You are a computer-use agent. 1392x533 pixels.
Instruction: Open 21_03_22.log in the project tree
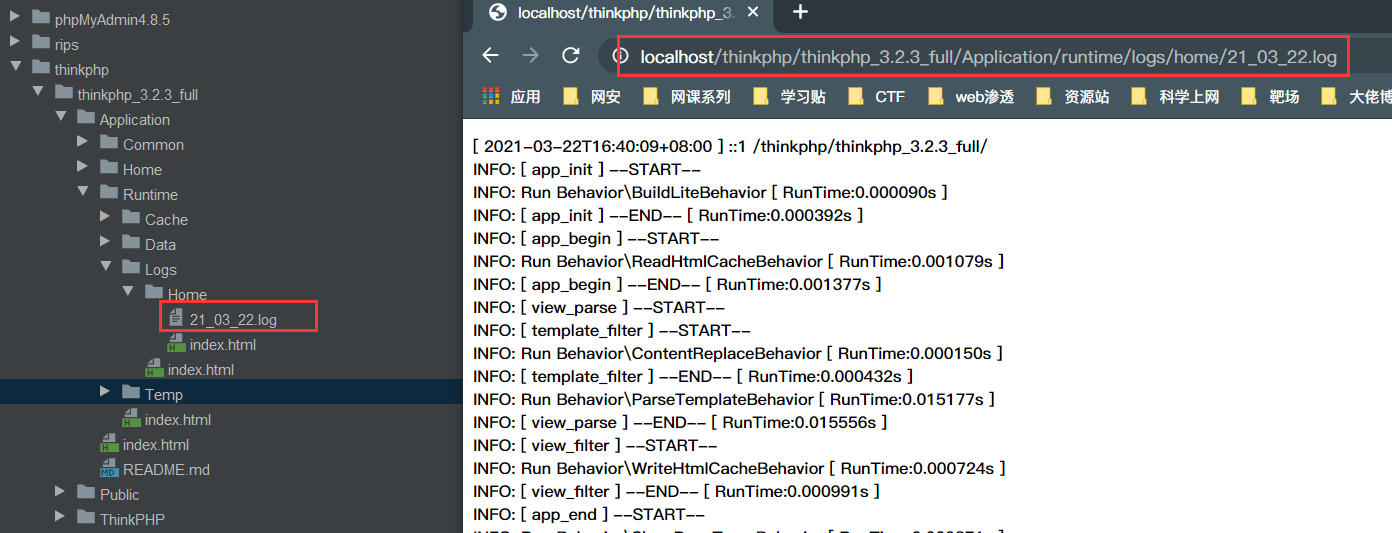coord(233,319)
